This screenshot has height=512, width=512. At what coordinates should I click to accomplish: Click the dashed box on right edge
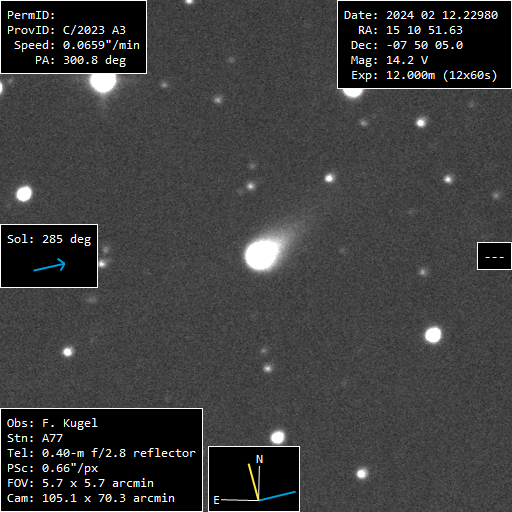tap(494, 256)
